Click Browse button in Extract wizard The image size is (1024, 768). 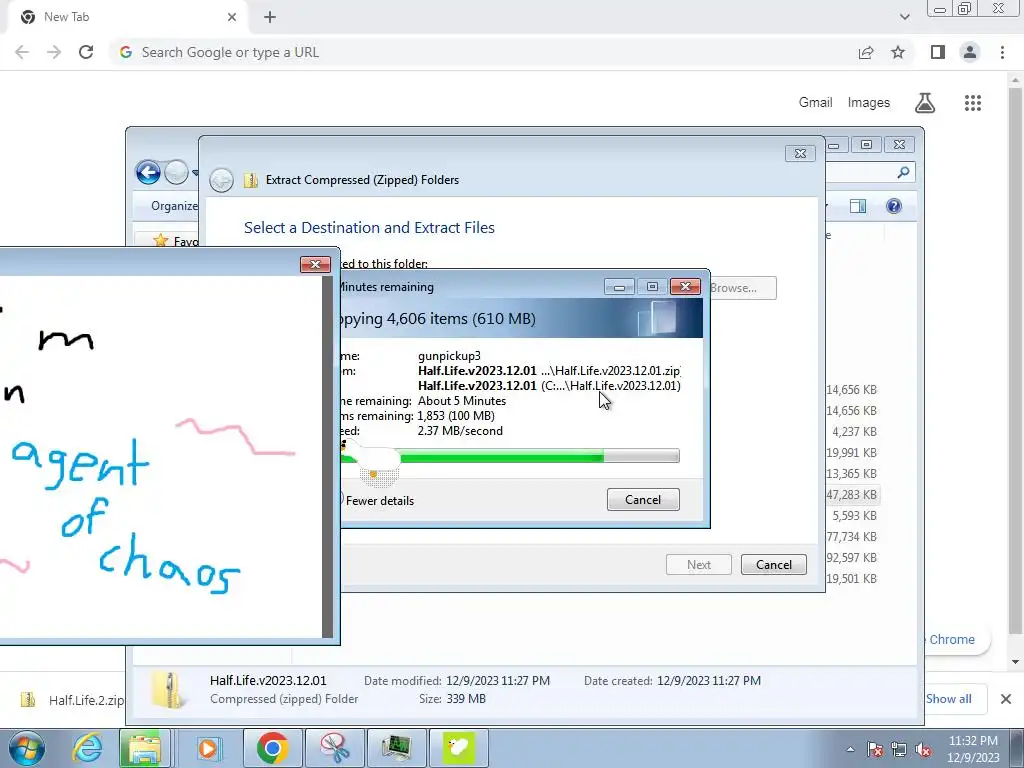741,288
